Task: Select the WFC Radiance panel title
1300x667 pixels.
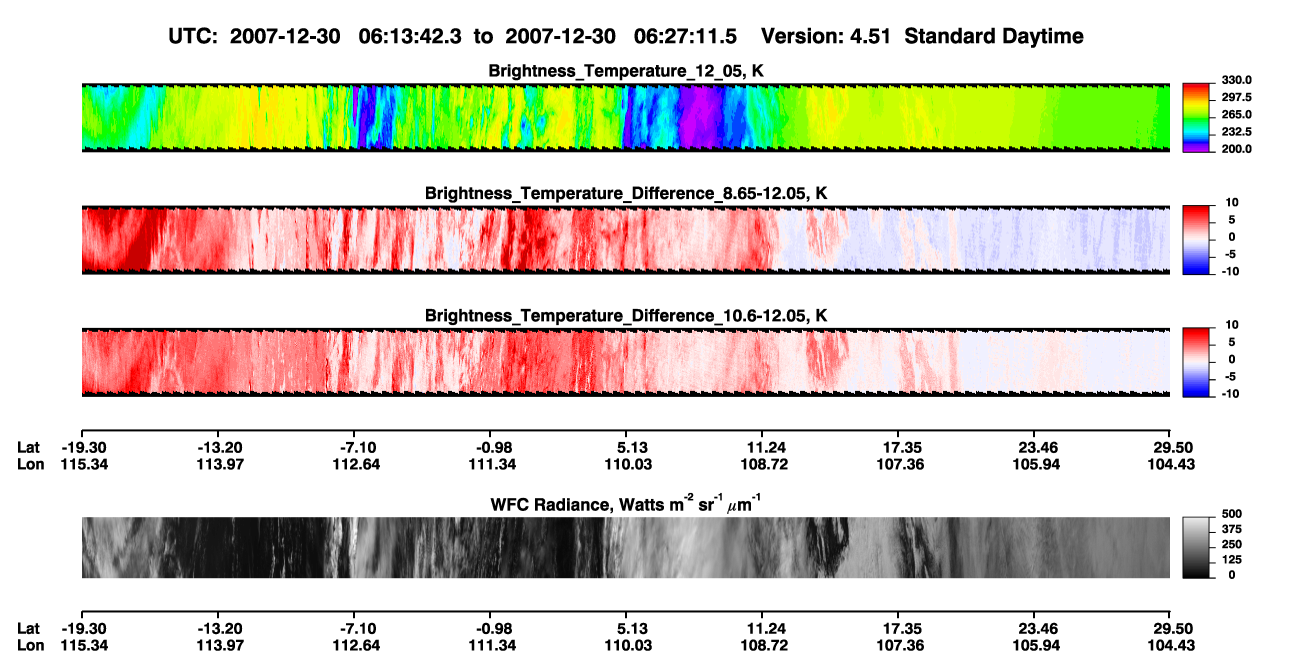Action: click(626, 504)
